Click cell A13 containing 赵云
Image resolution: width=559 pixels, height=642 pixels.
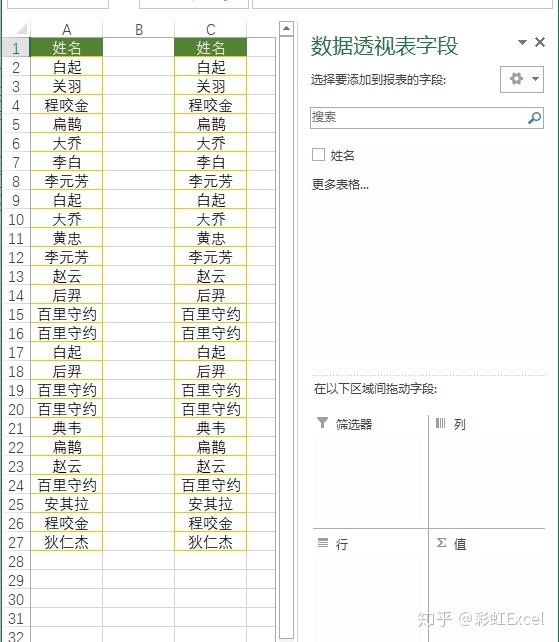pos(66,276)
